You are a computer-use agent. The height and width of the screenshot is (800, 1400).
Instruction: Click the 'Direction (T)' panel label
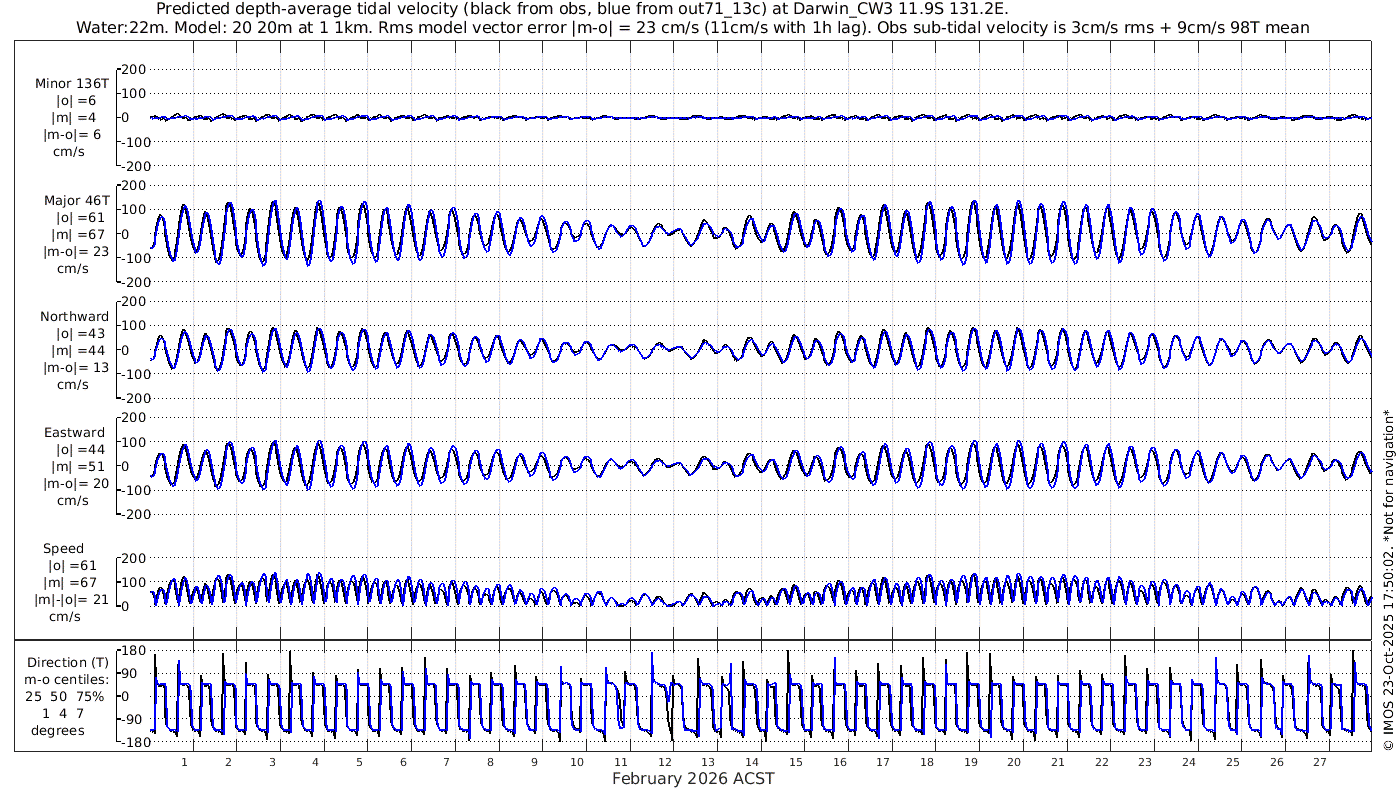pos(69,663)
